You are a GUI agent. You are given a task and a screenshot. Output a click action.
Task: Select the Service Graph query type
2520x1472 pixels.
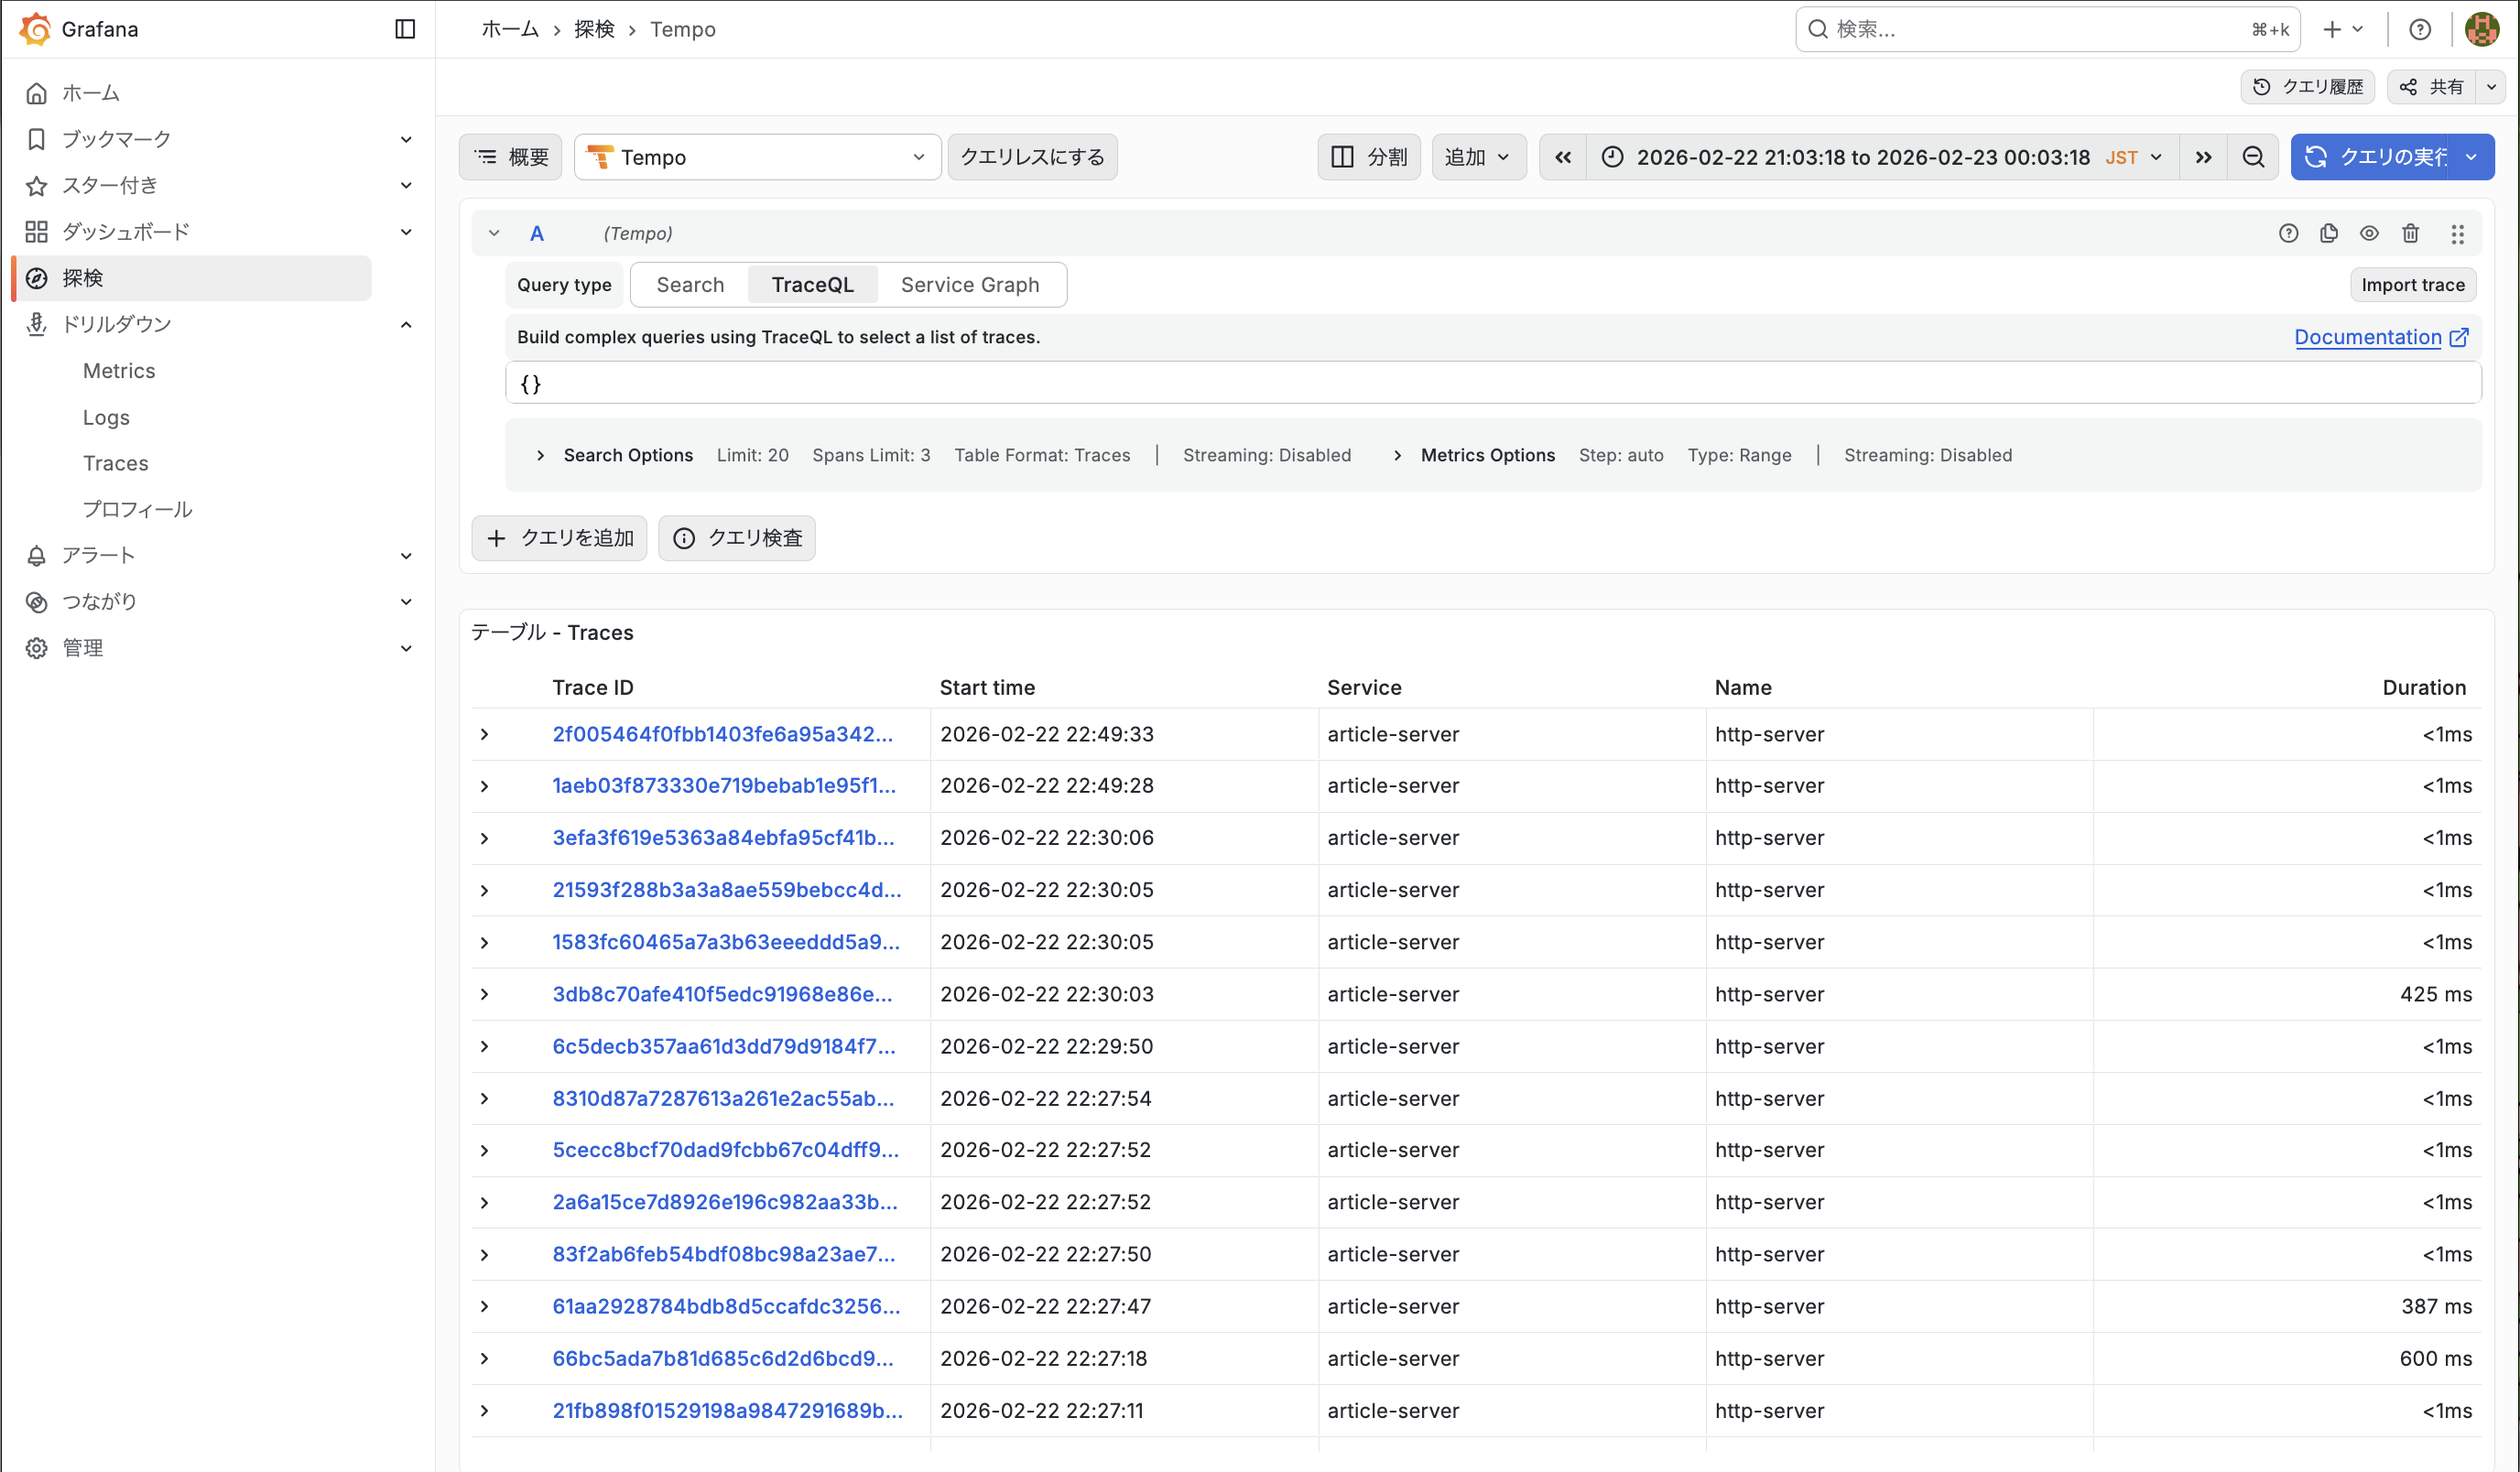pyautogui.click(x=969, y=285)
